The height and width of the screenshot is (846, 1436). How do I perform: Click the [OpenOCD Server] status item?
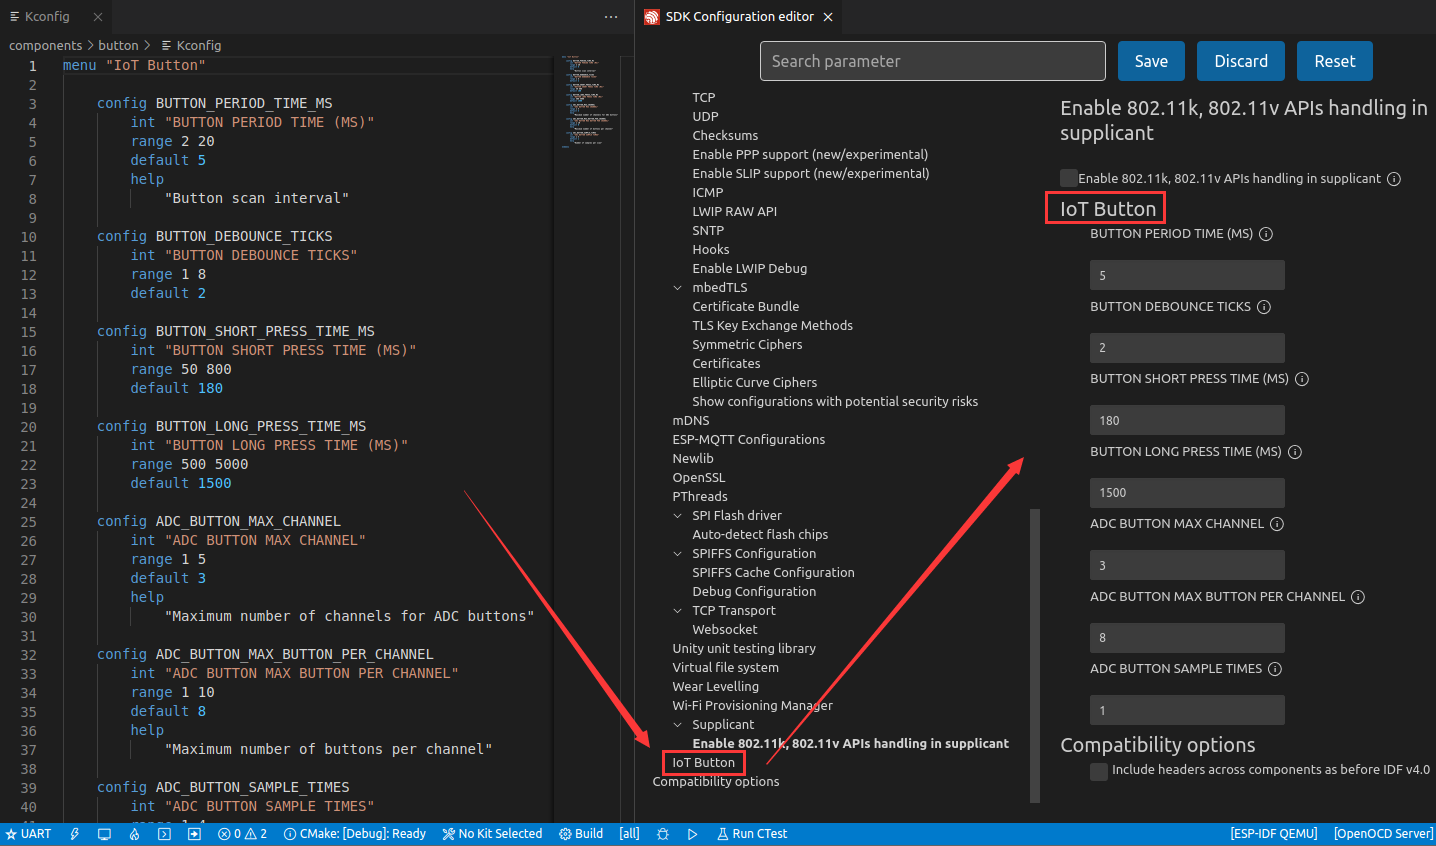pos(1384,834)
